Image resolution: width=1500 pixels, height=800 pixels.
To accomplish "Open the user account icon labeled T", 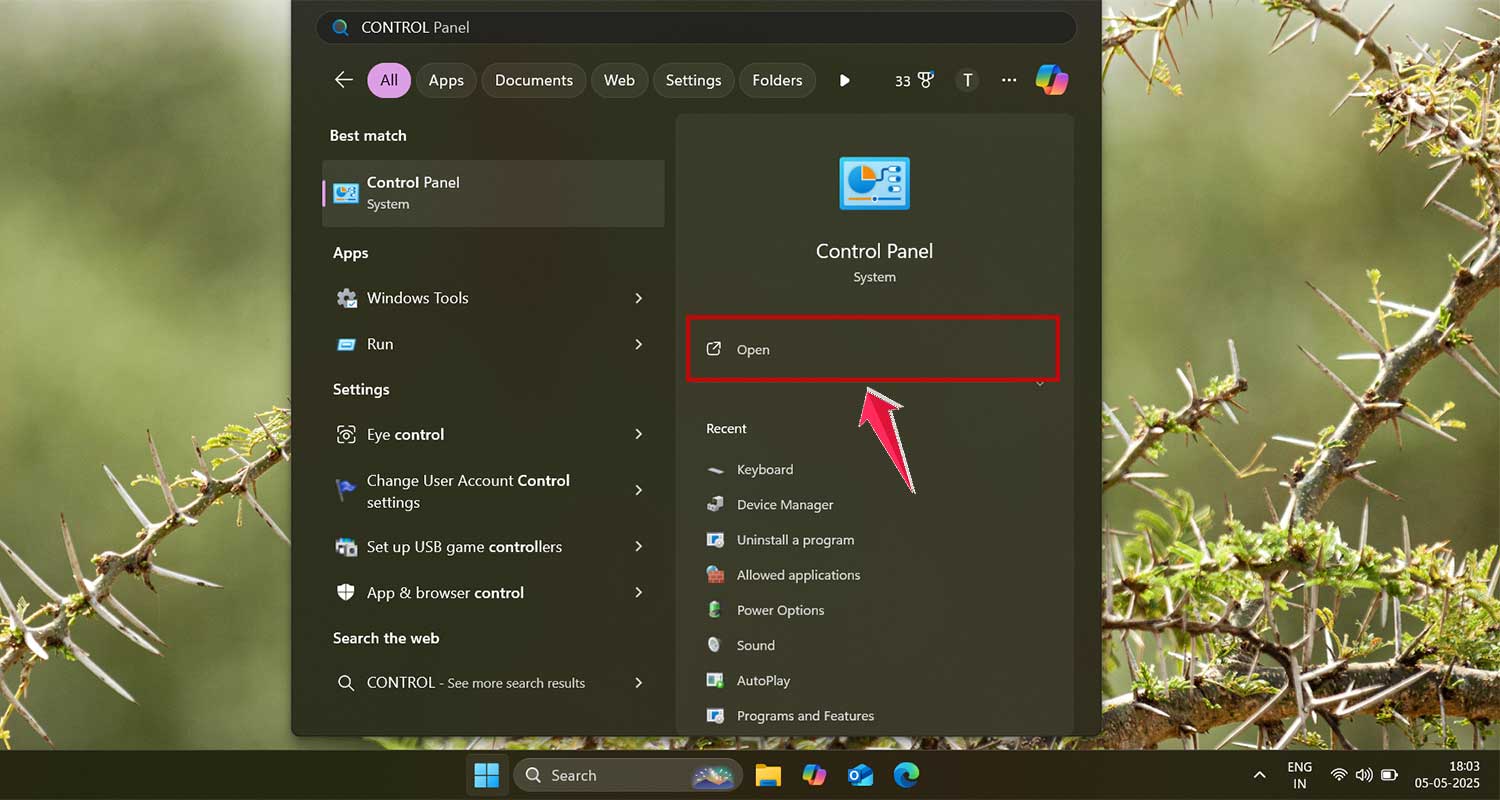I will 966,80.
